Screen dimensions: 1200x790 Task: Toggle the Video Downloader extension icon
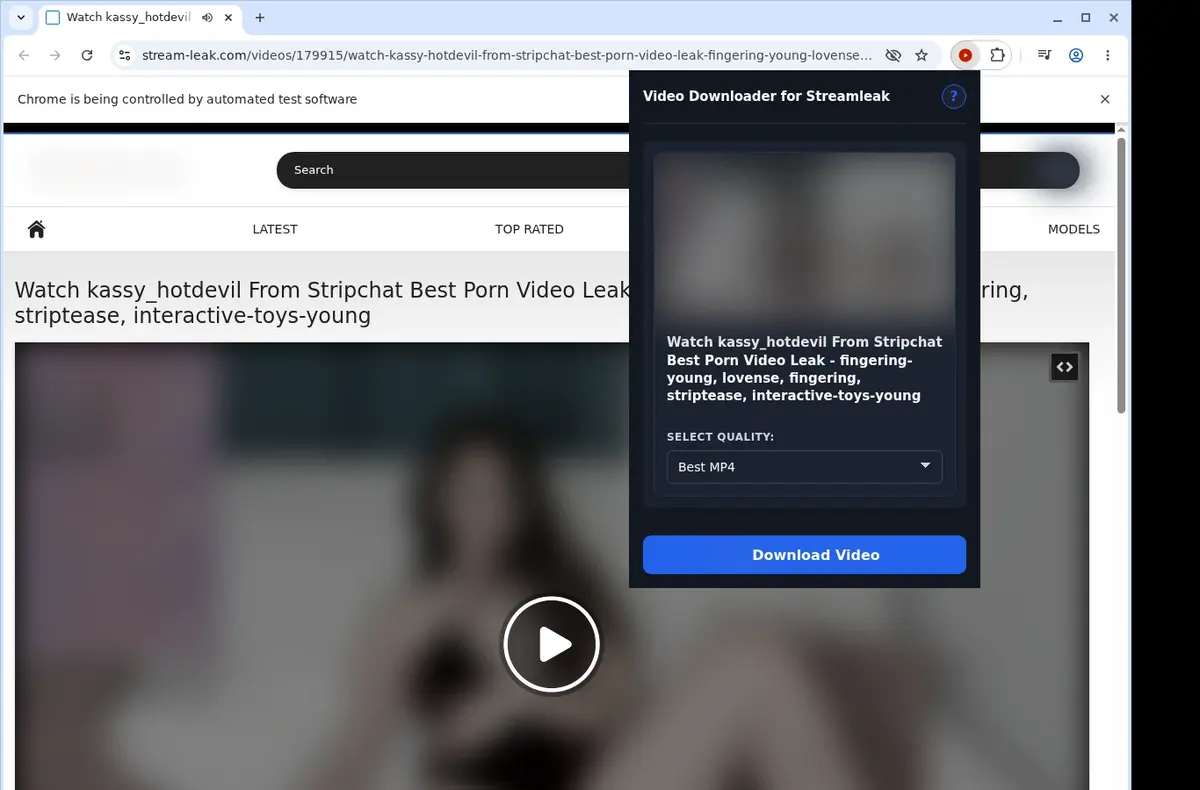pyautogui.click(x=965, y=56)
